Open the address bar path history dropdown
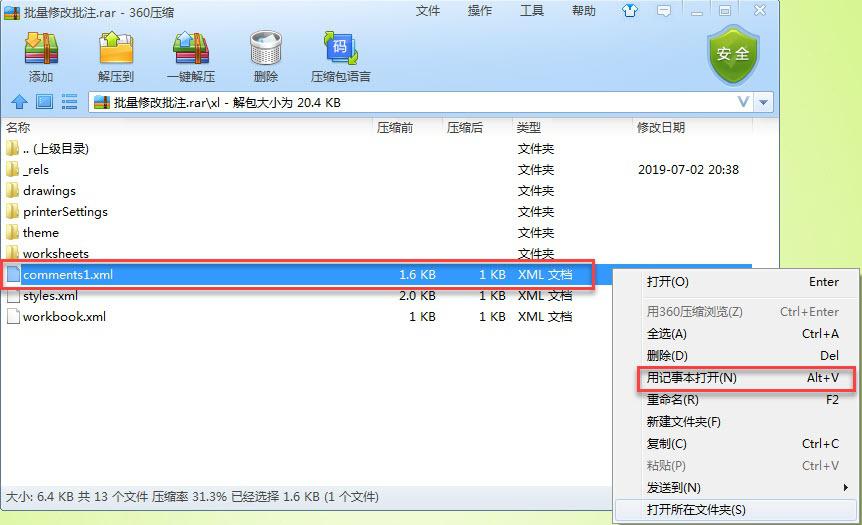Image resolution: width=862 pixels, height=525 pixels. point(763,102)
